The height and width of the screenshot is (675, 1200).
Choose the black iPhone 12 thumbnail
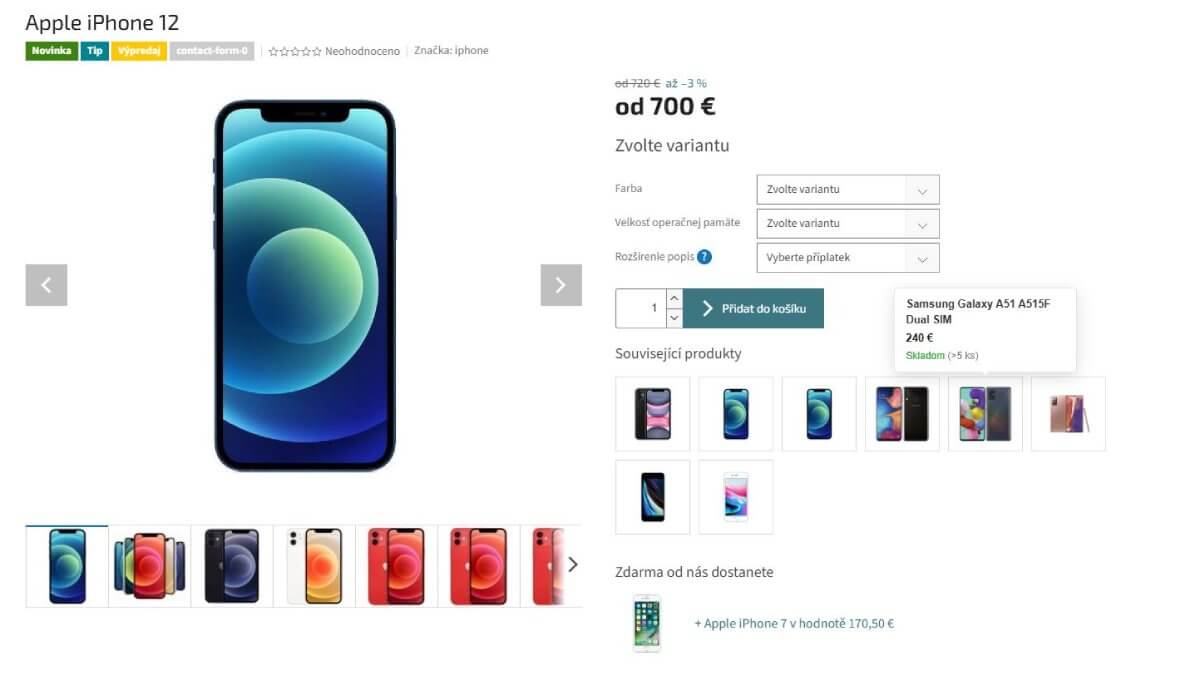pos(232,566)
